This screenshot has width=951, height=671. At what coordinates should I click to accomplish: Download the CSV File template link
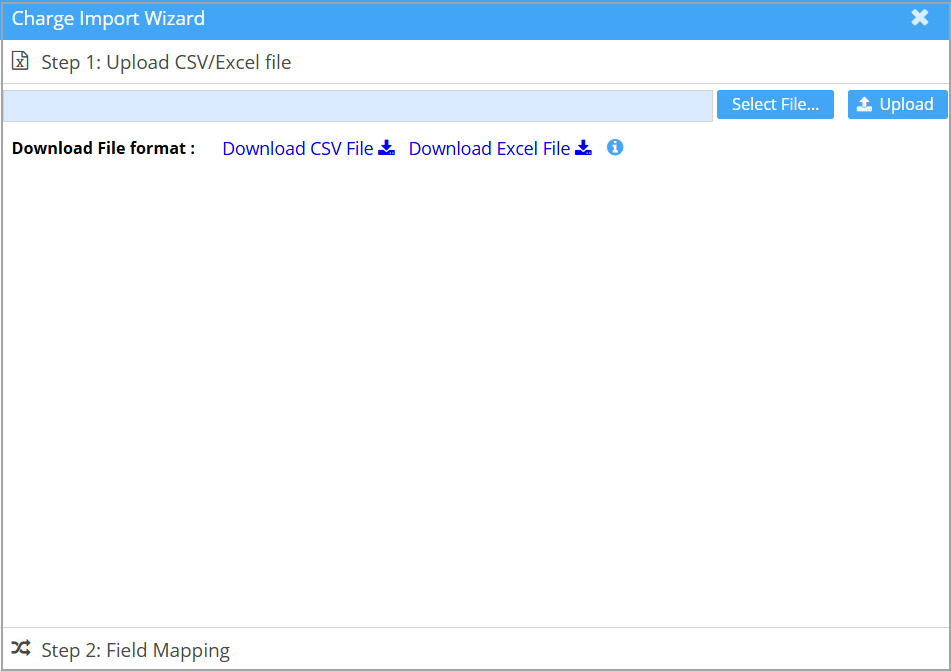click(x=298, y=149)
